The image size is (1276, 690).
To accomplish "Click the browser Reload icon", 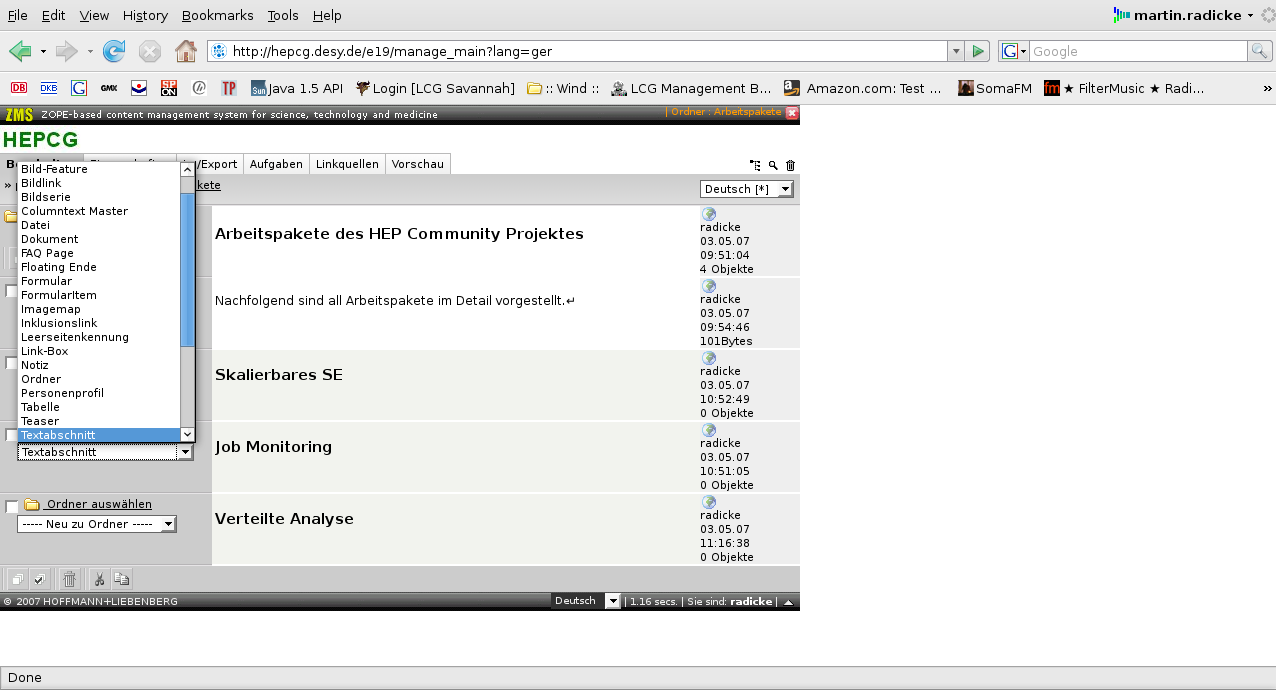I will pos(114,51).
